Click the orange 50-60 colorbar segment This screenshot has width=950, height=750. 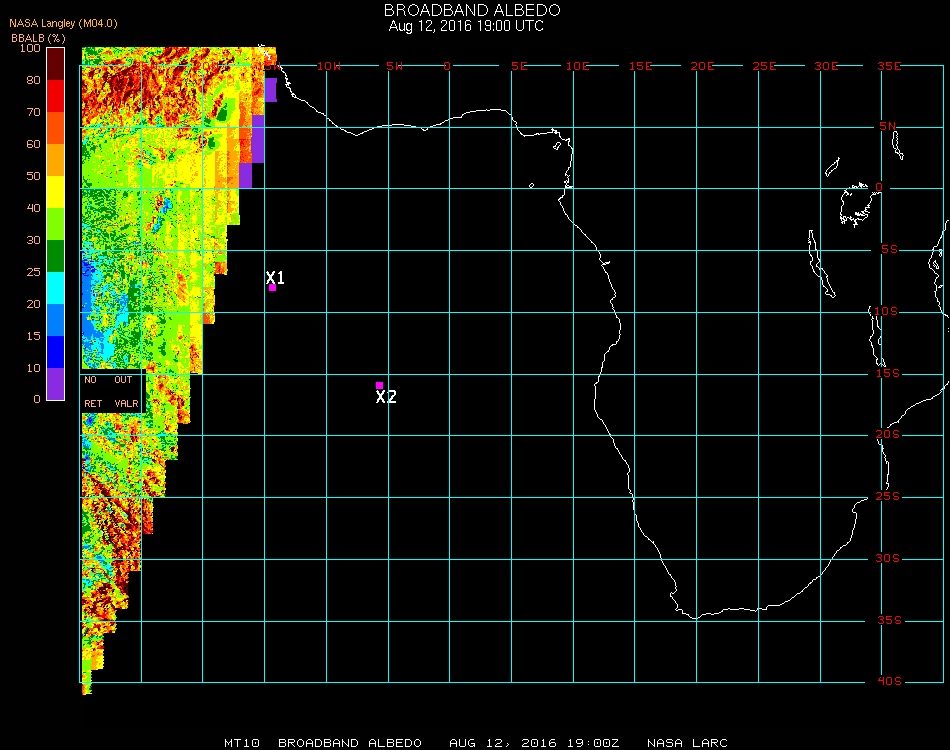56,160
